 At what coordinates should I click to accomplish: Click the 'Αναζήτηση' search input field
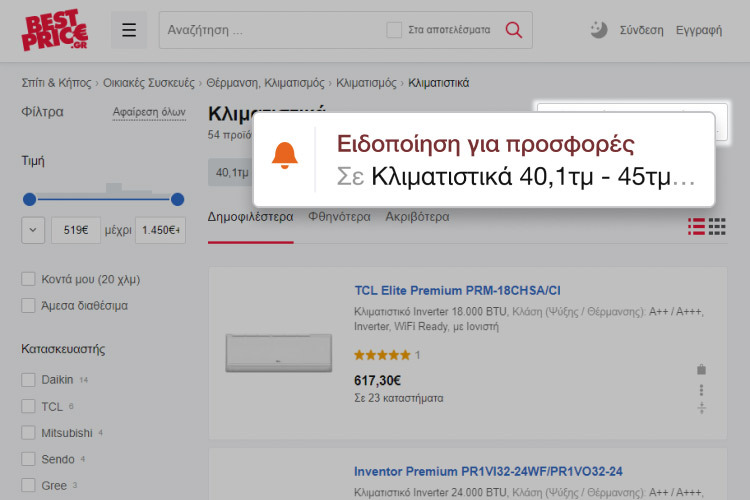coord(270,30)
